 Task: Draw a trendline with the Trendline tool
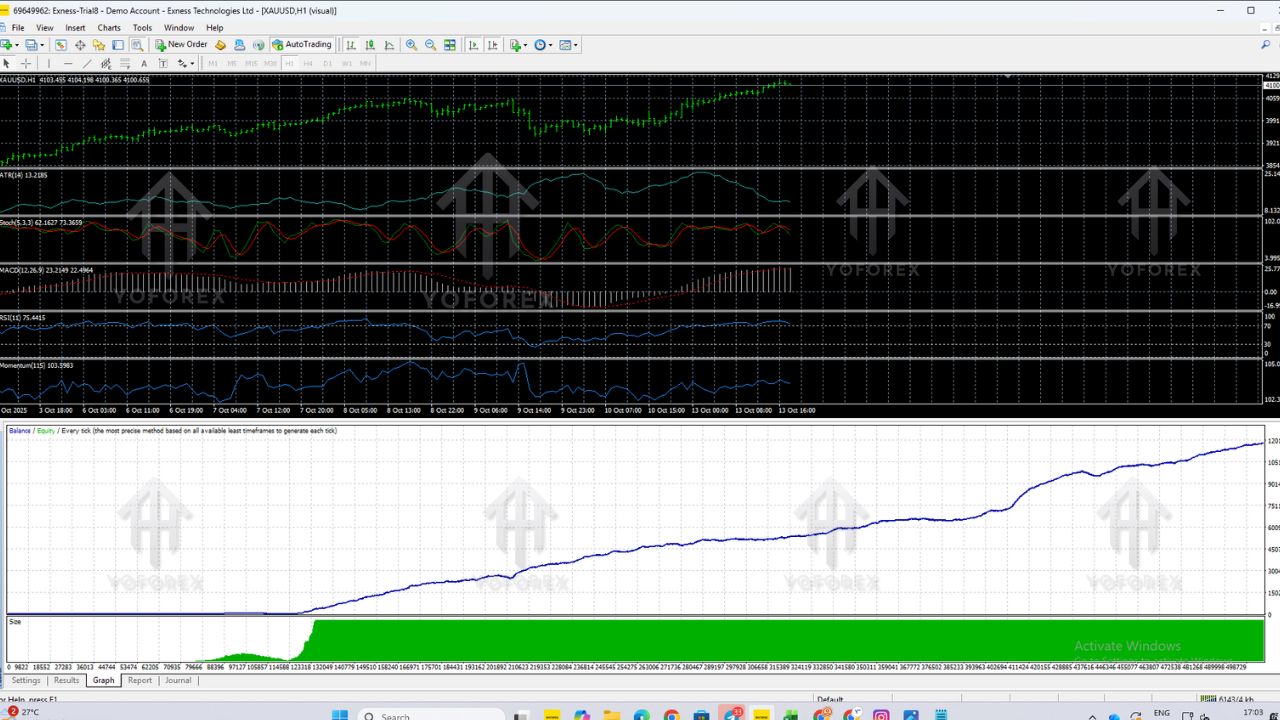(x=87, y=63)
